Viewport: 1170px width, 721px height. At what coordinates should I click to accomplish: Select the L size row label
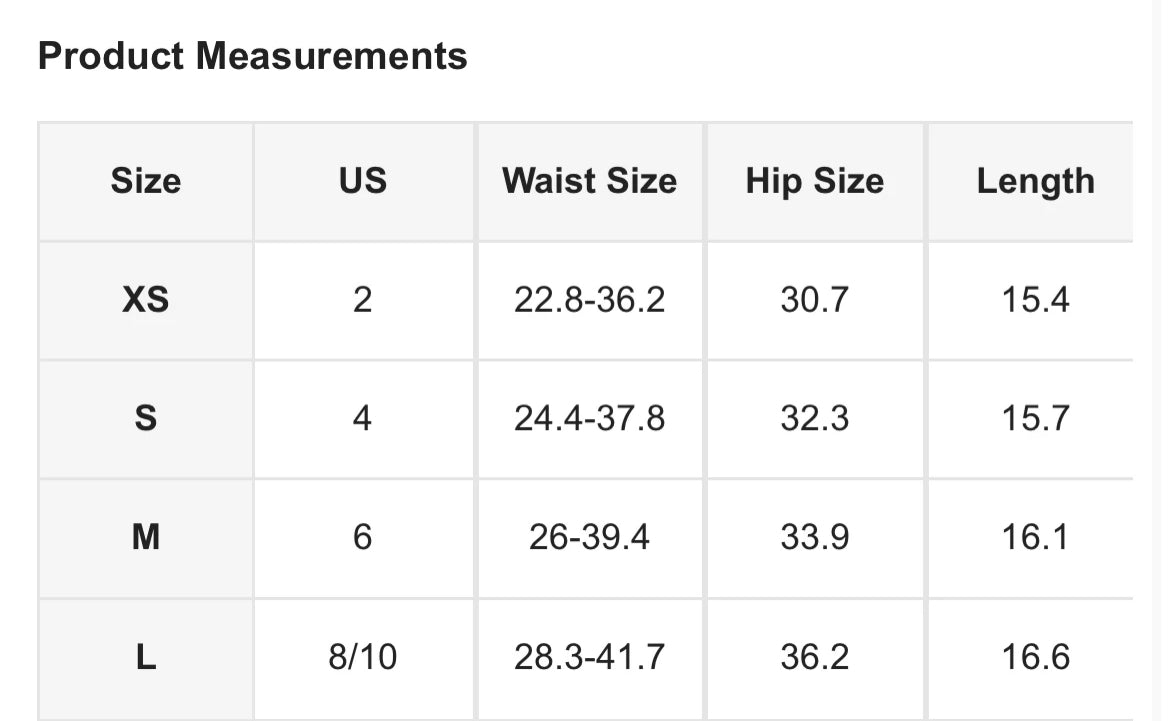tap(146, 658)
